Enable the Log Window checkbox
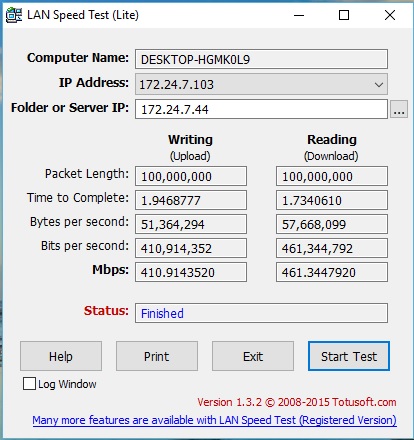The height and width of the screenshot is (440, 414). pyautogui.click(x=29, y=384)
